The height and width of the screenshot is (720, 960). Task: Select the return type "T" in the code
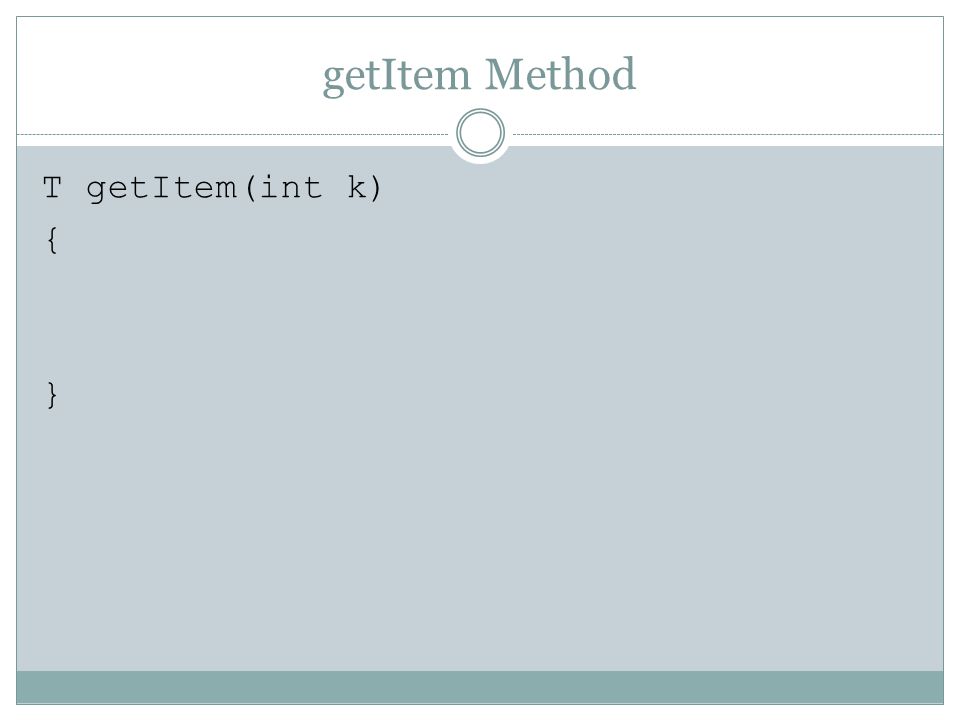tap(52, 187)
